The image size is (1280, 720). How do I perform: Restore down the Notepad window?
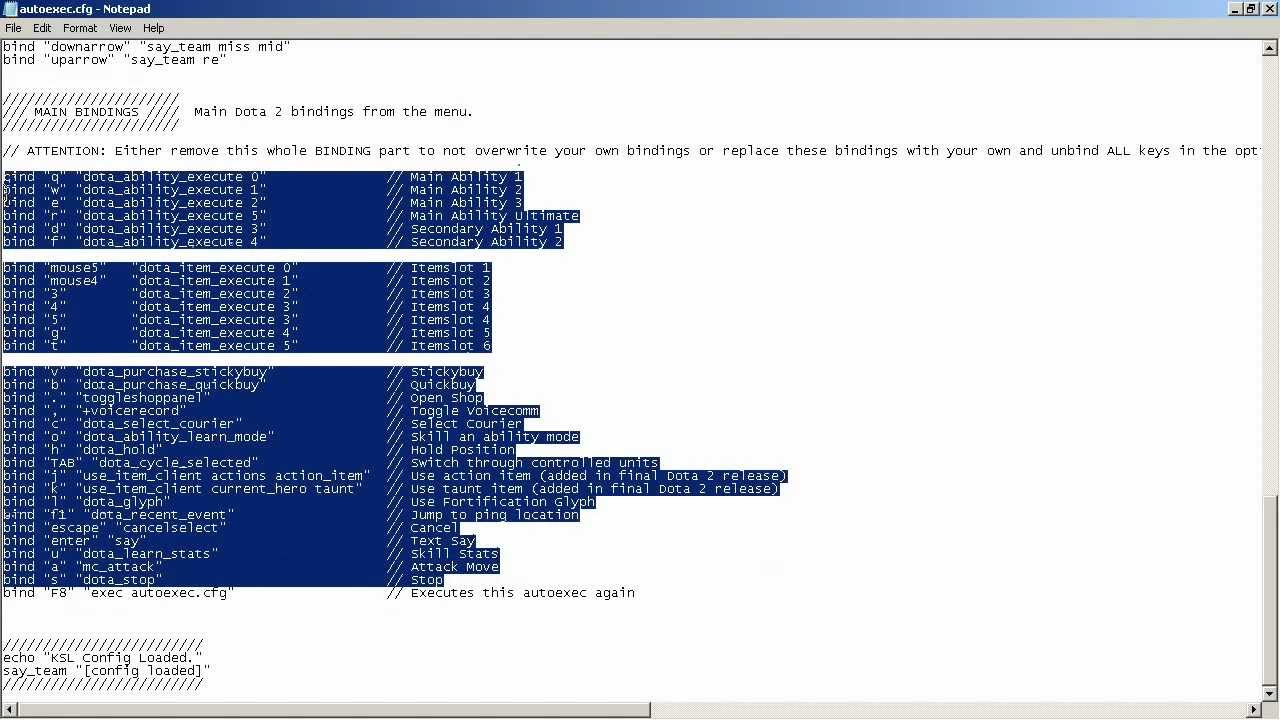[x=1251, y=9]
